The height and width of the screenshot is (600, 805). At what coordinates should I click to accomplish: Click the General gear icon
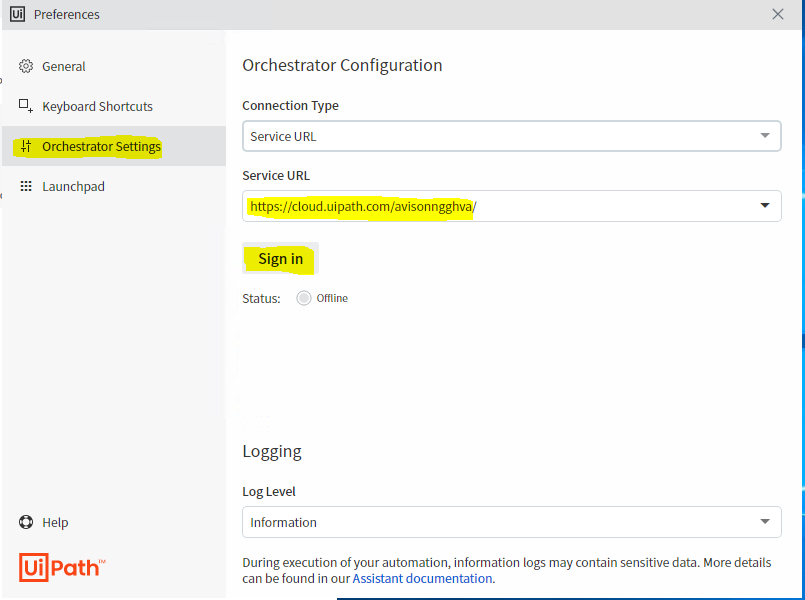tap(26, 66)
